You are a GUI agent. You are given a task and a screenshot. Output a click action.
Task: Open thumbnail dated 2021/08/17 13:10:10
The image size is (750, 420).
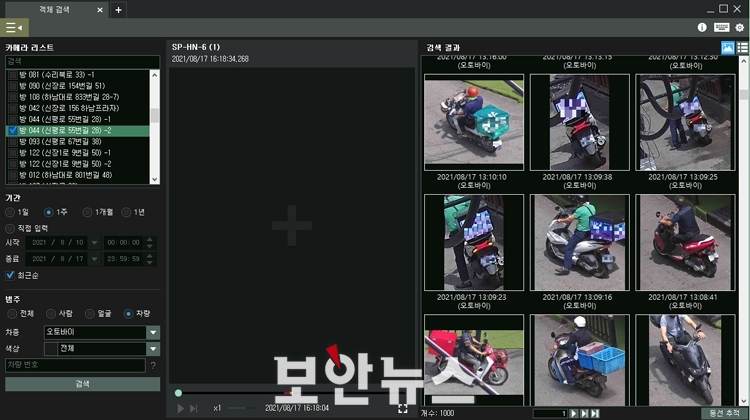pyautogui.click(x=474, y=122)
